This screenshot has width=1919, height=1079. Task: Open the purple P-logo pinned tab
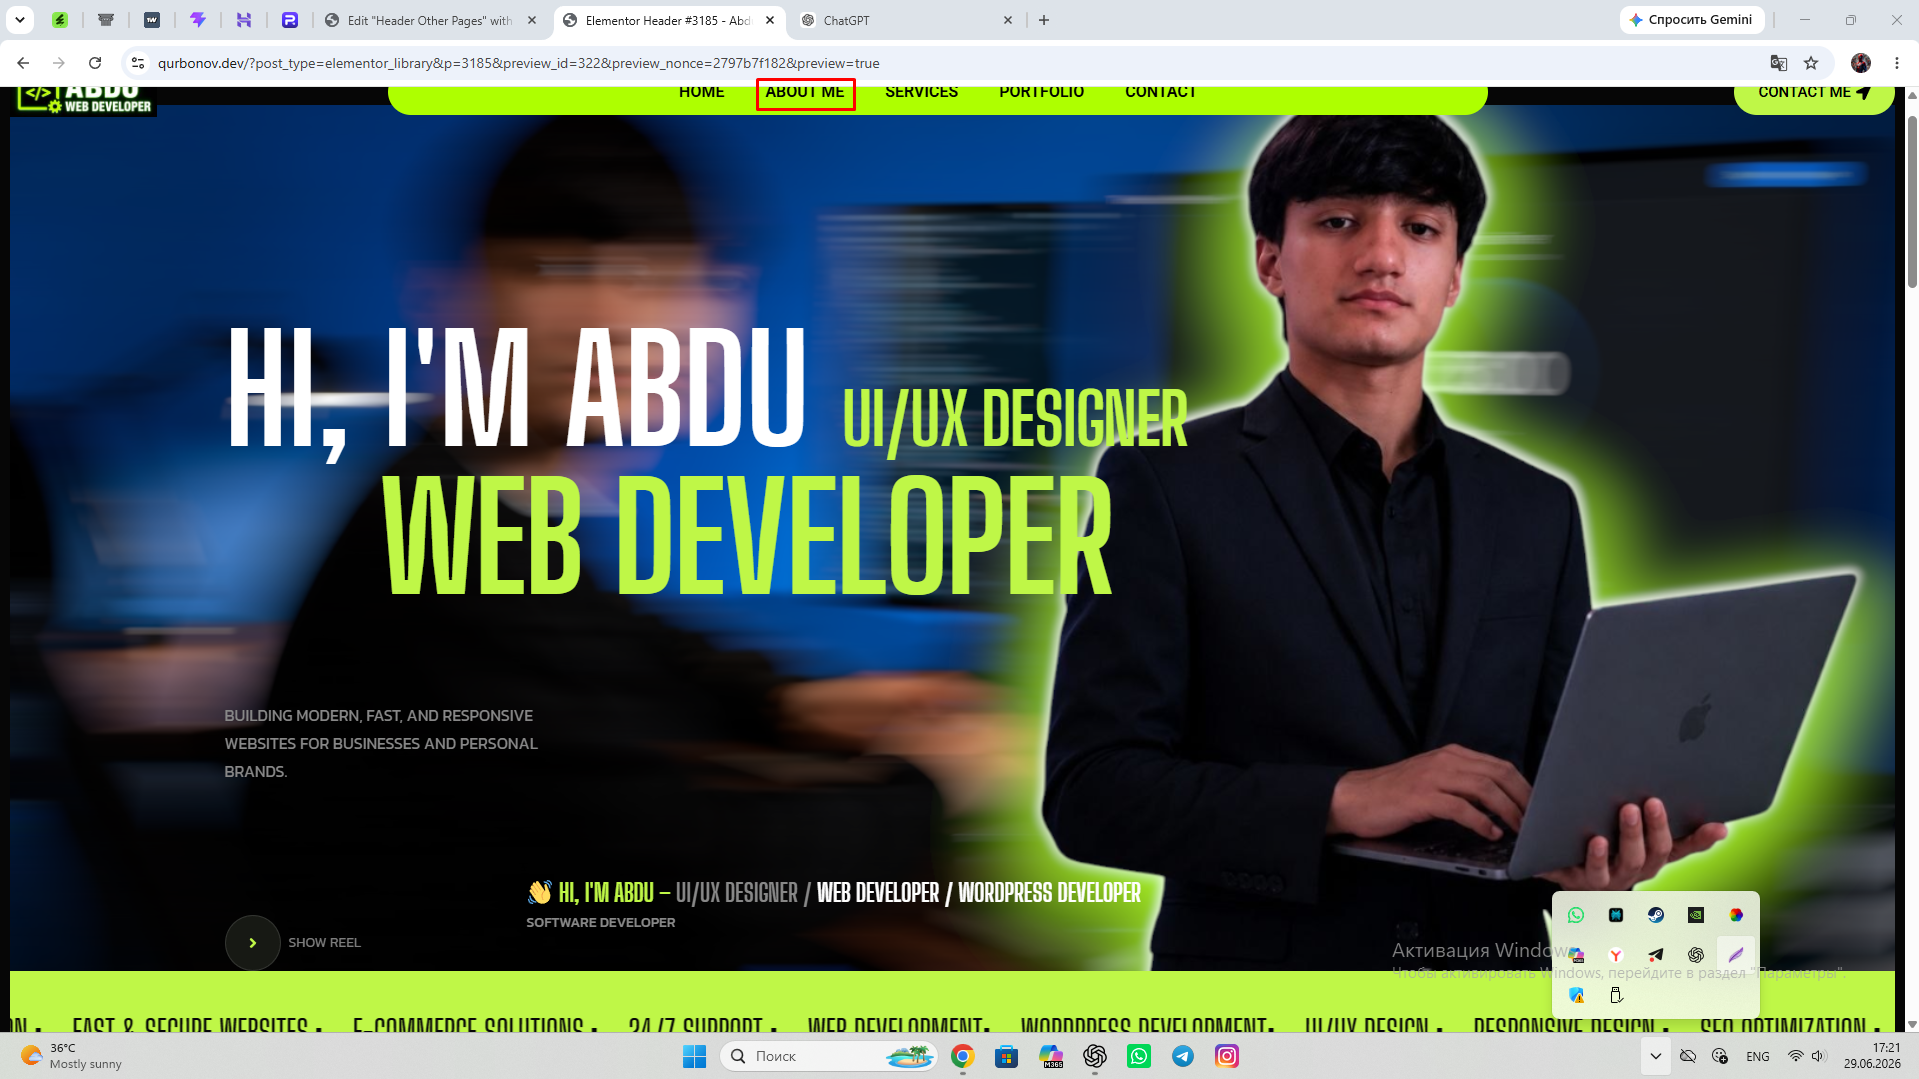290,20
